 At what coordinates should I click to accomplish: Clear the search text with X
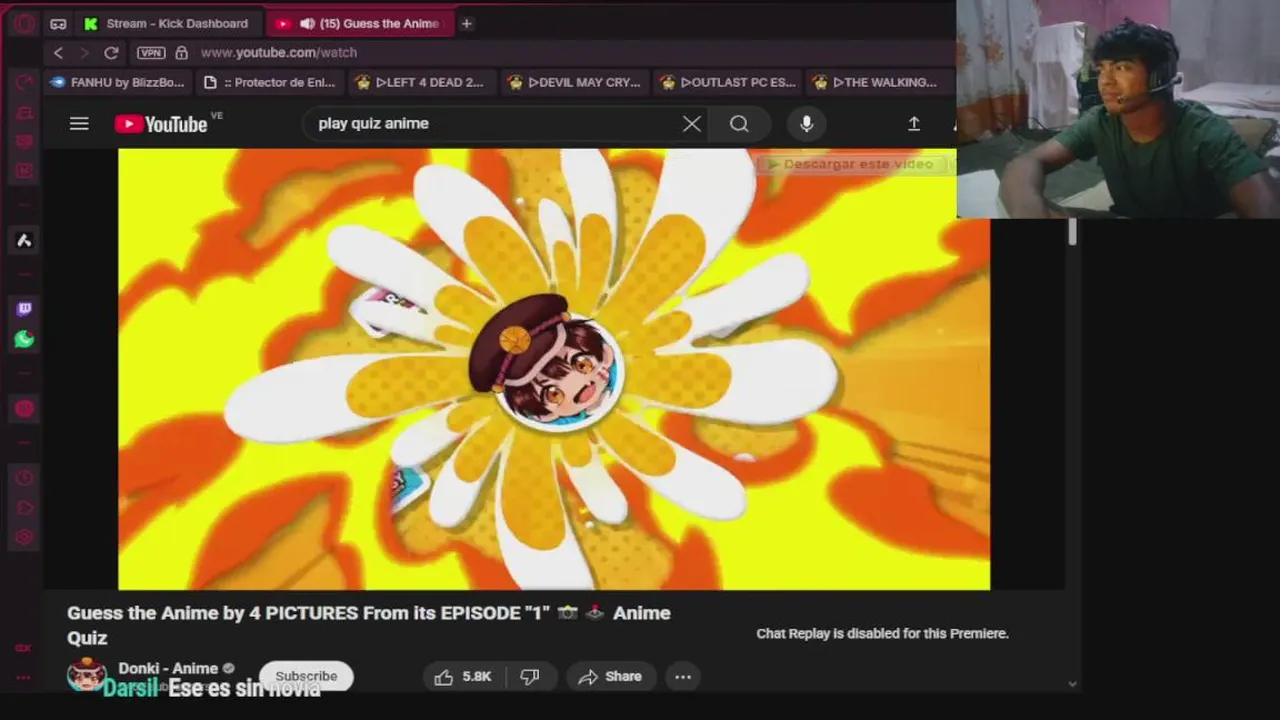(x=691, y=123)
